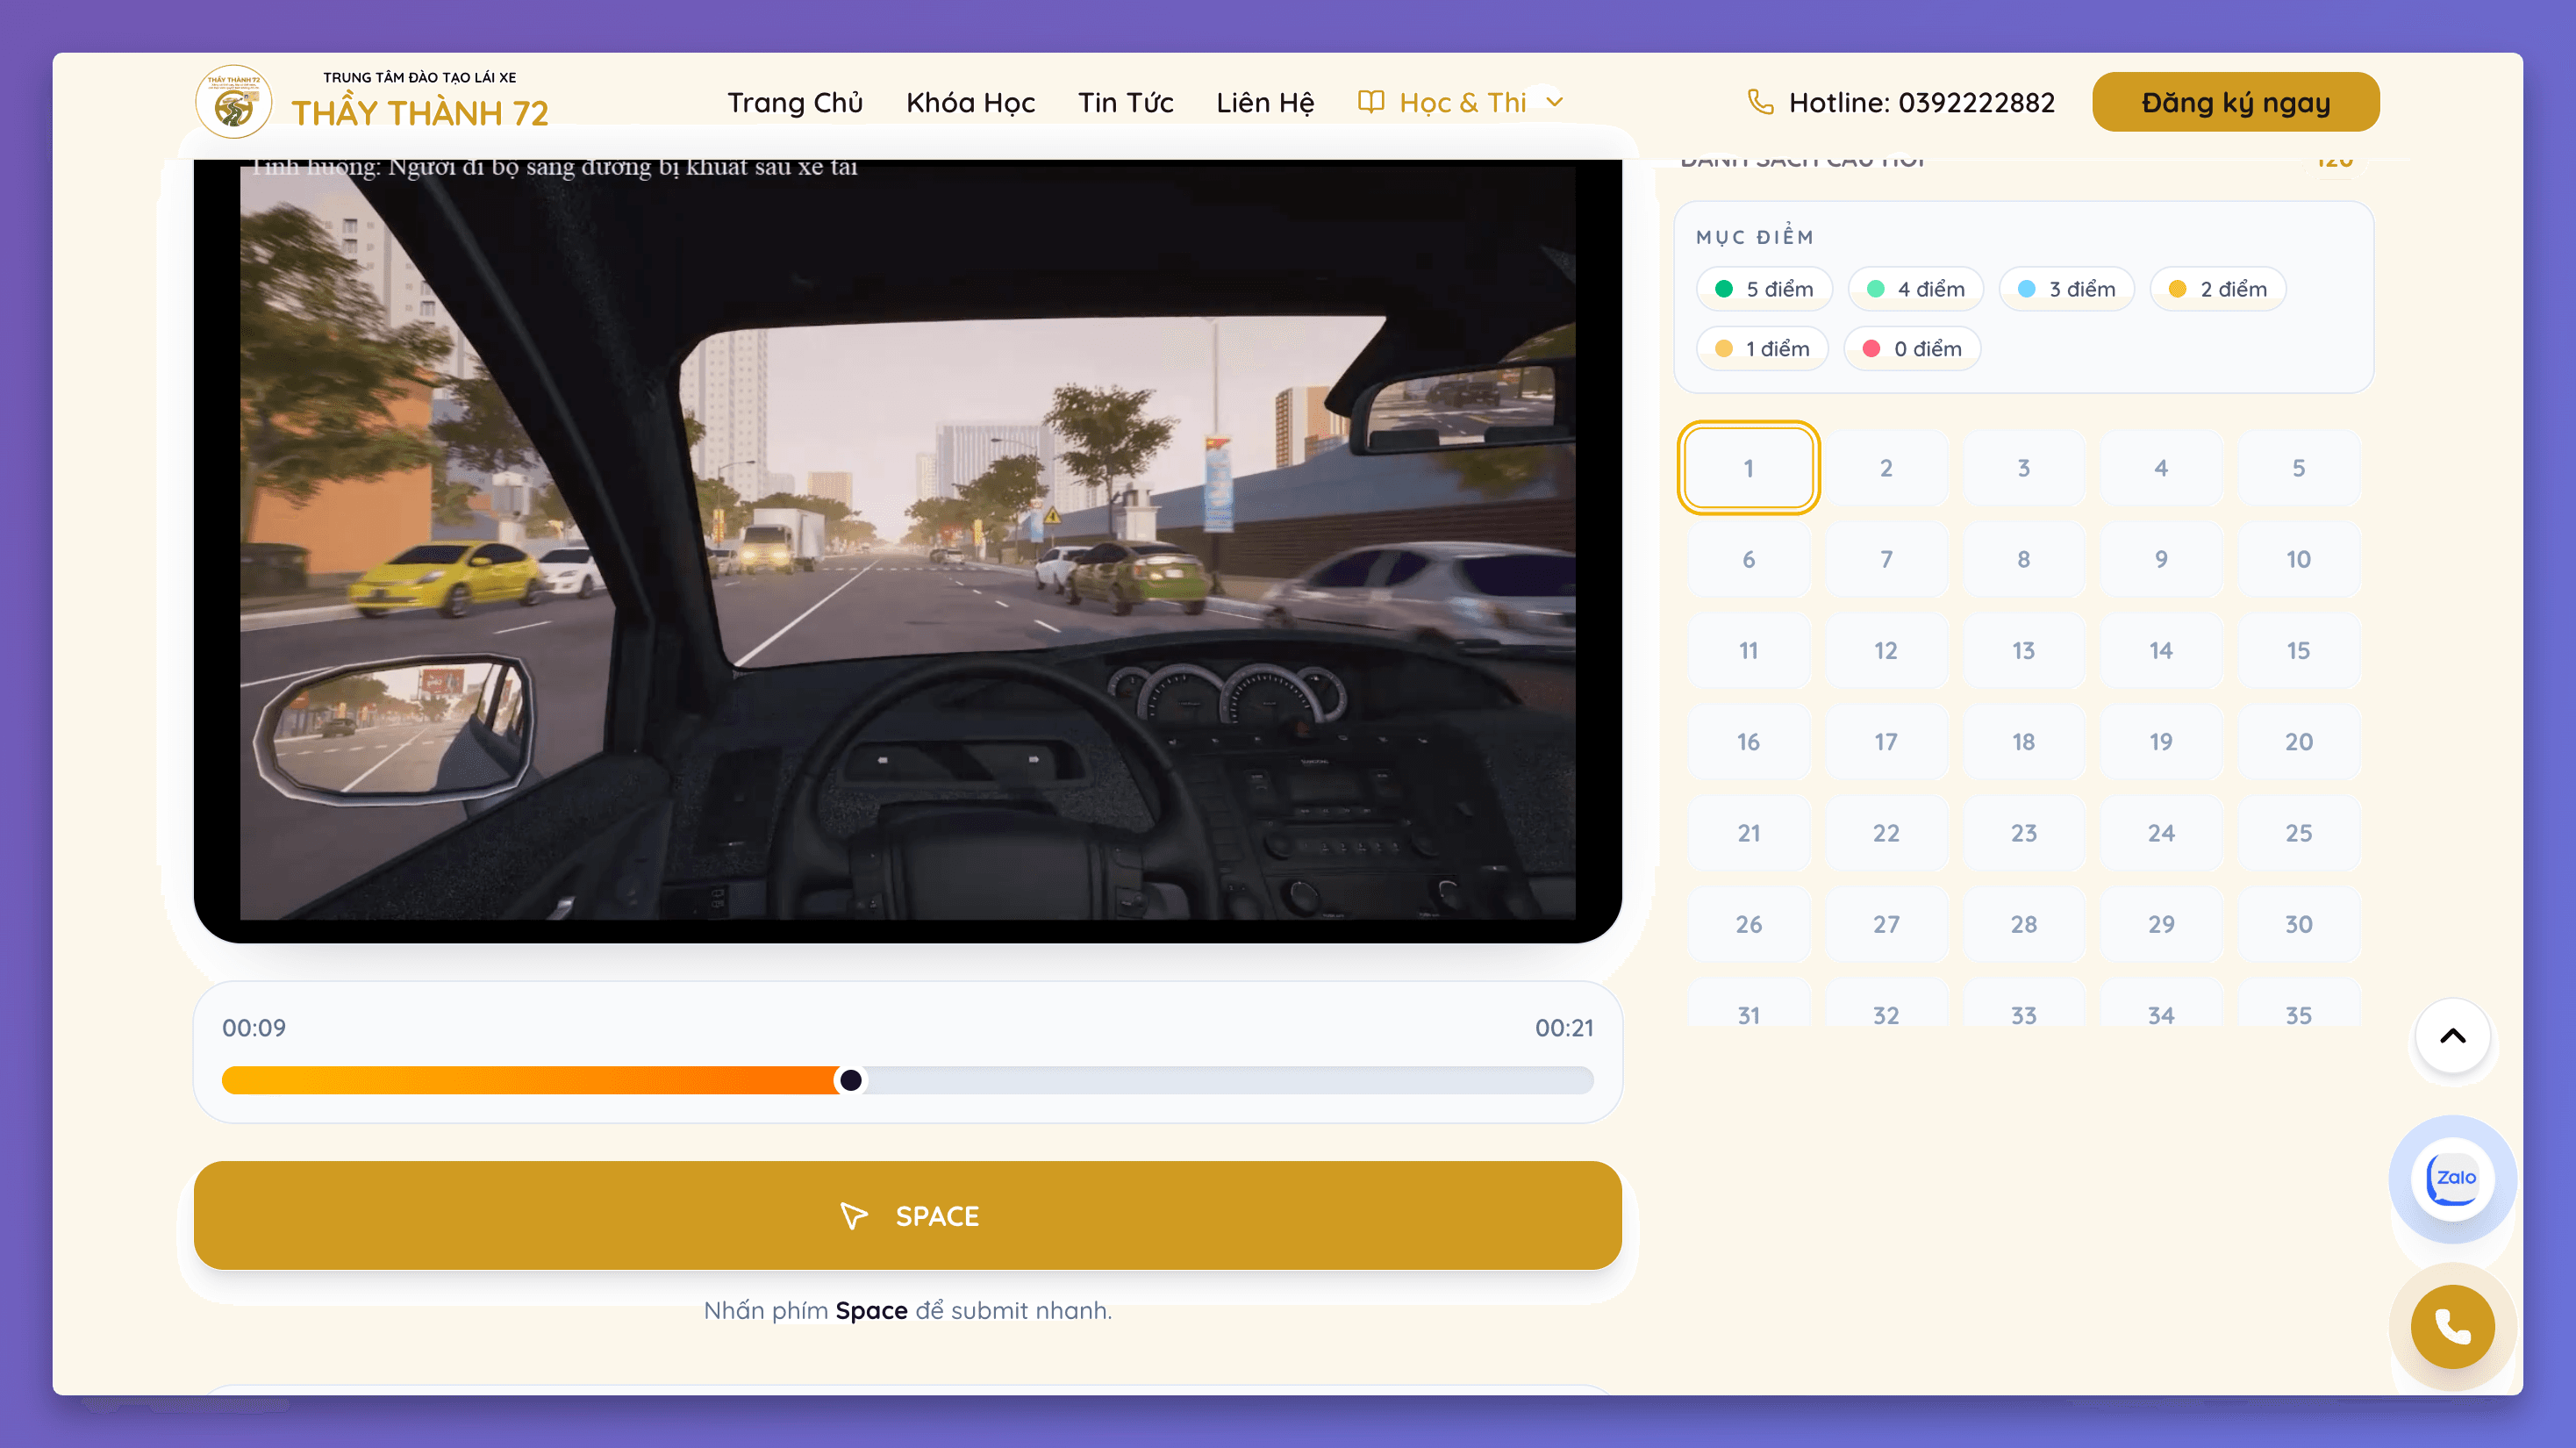Screen dimensions: 2576x1448
Task: Click the video progress slider handle
Action: tap(850, 1080)
